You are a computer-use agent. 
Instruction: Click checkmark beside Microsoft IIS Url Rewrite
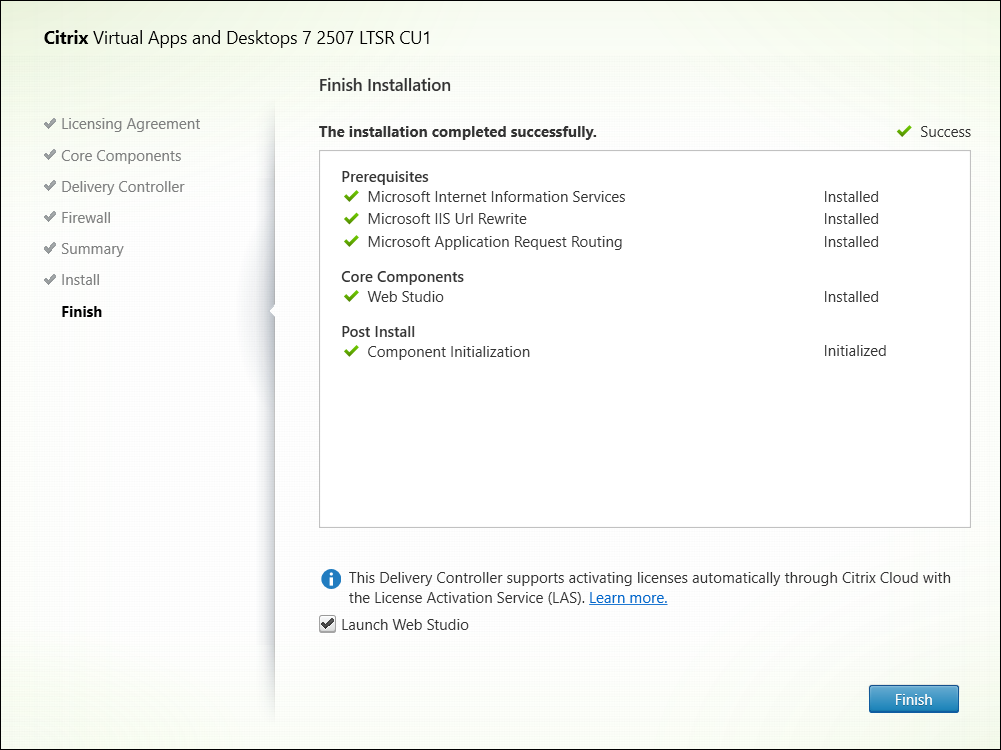(x=351, y=219)
